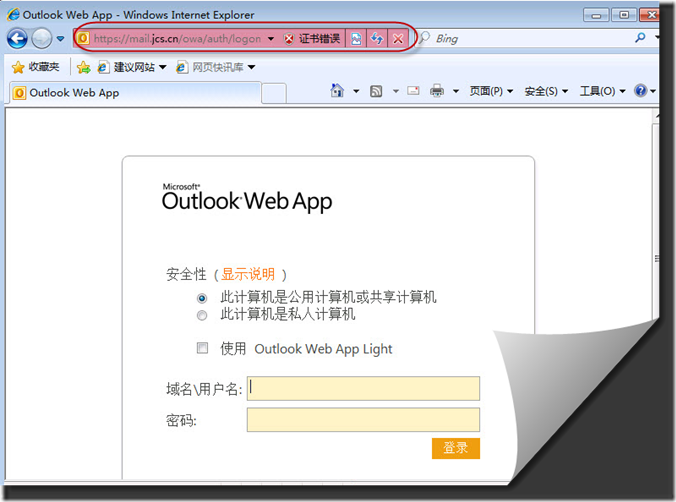Click the browser Back arrow button
Viewport: 676px width, 502px height.
click(17, 39)
